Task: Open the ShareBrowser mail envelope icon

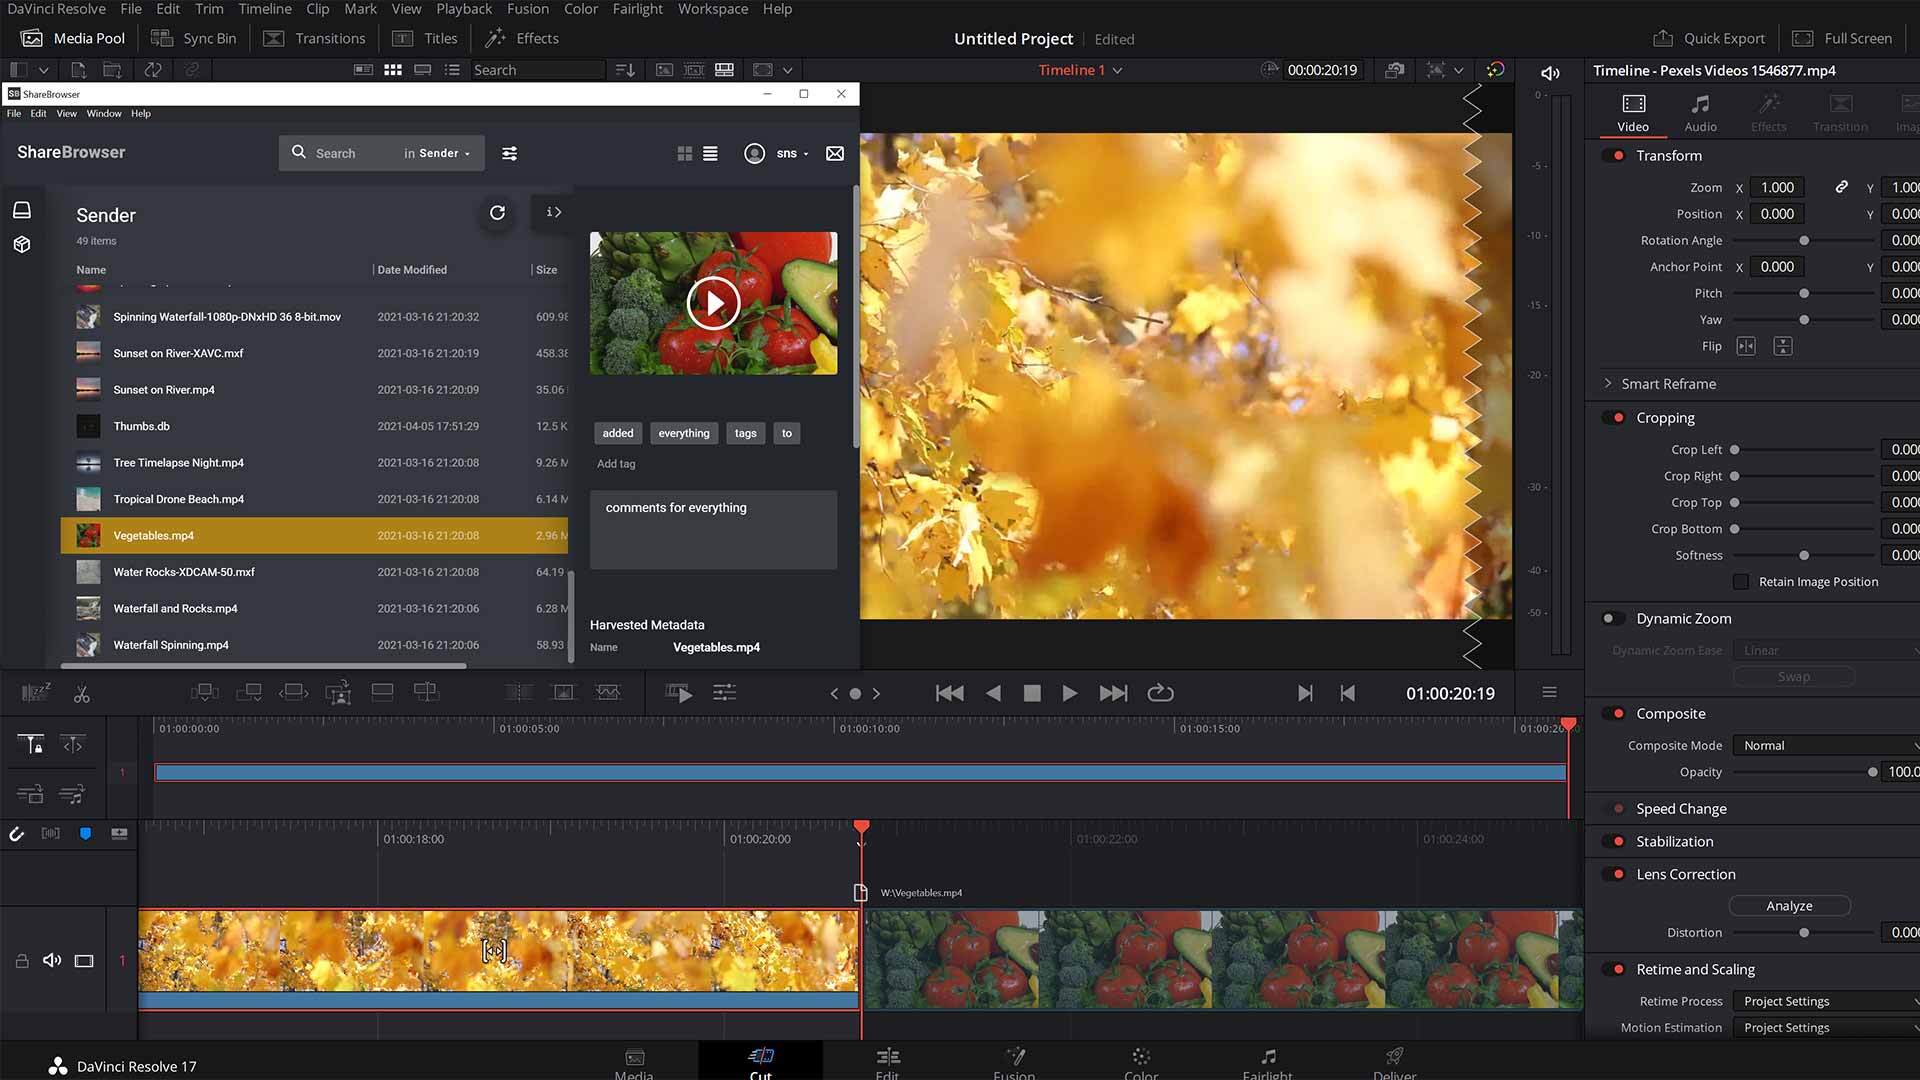Action: coord(834,153)
